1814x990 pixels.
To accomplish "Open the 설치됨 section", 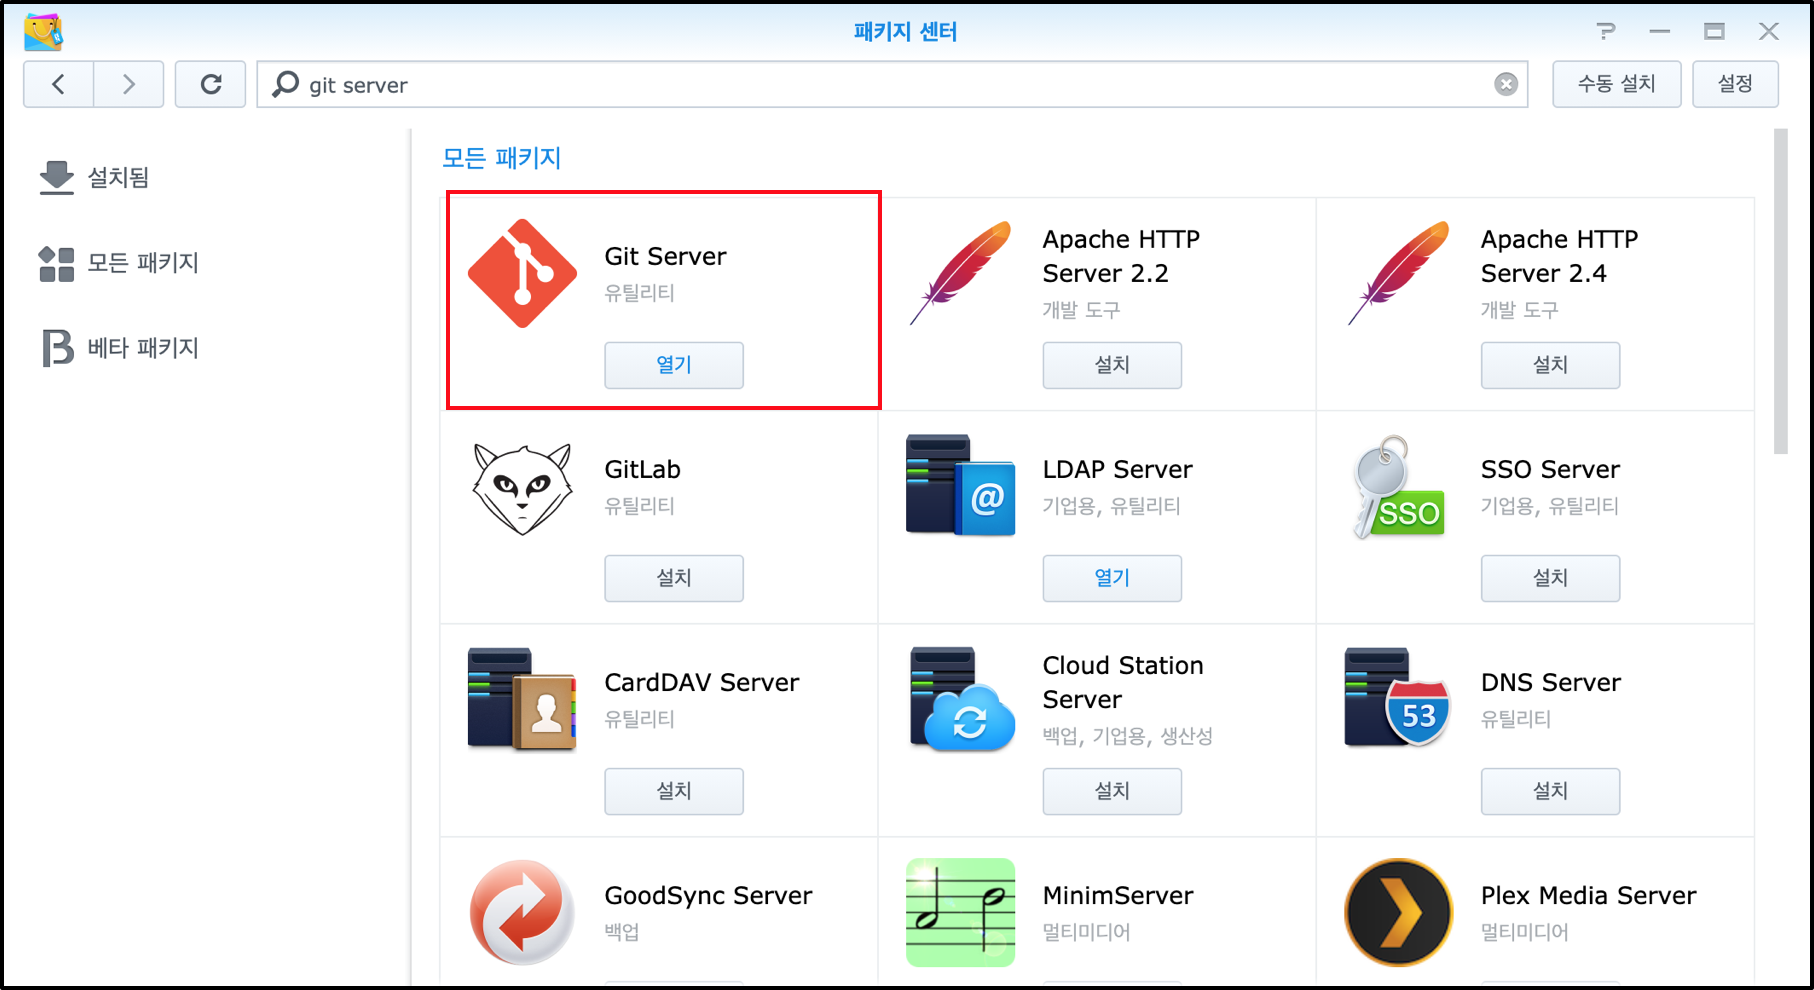I will pos(94,177).
